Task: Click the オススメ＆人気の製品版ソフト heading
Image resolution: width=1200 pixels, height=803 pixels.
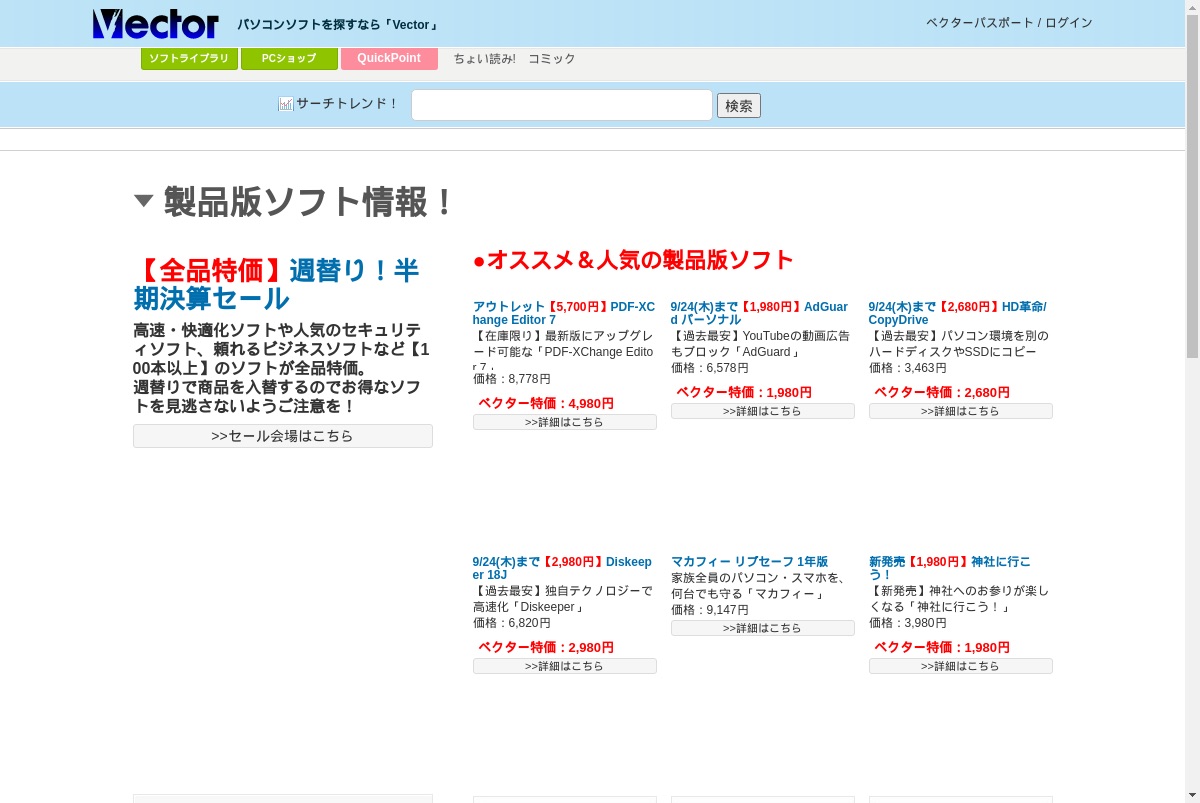Action: click(x=633, y=260)
